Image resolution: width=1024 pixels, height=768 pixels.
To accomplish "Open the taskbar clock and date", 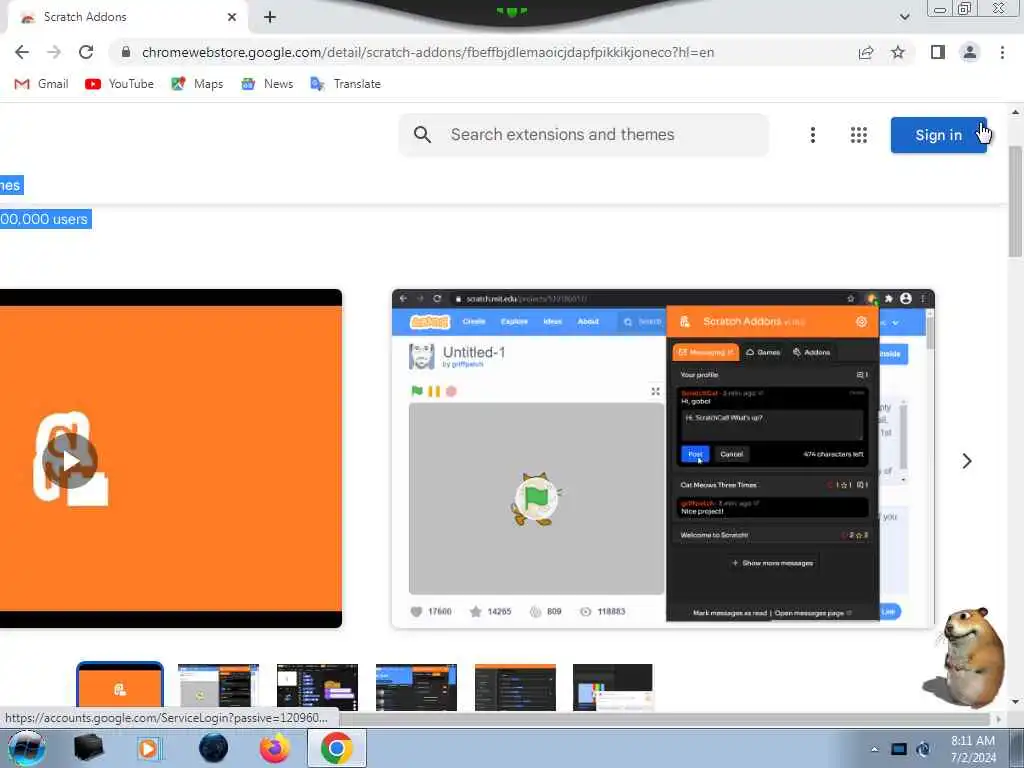I will click(973, 749).
